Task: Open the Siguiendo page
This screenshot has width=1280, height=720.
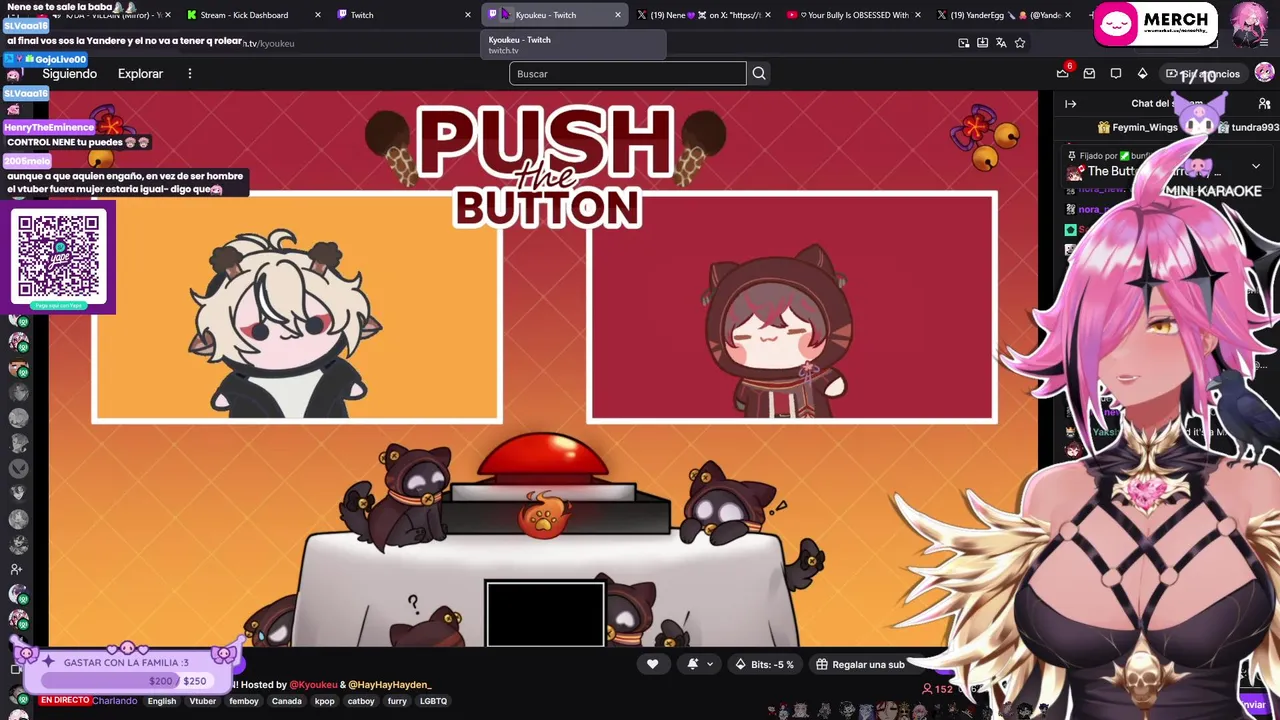Action: pyautogui.click(x=69, y=74)
